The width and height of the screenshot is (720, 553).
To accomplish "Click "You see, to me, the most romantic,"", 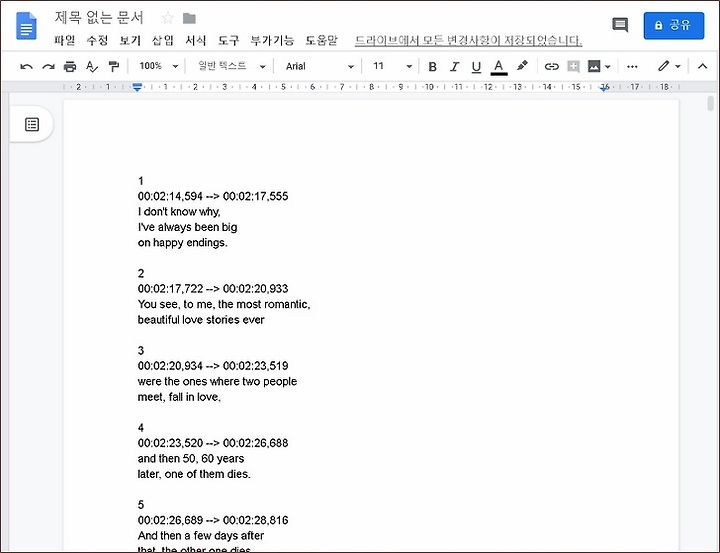I will [224, 304].
